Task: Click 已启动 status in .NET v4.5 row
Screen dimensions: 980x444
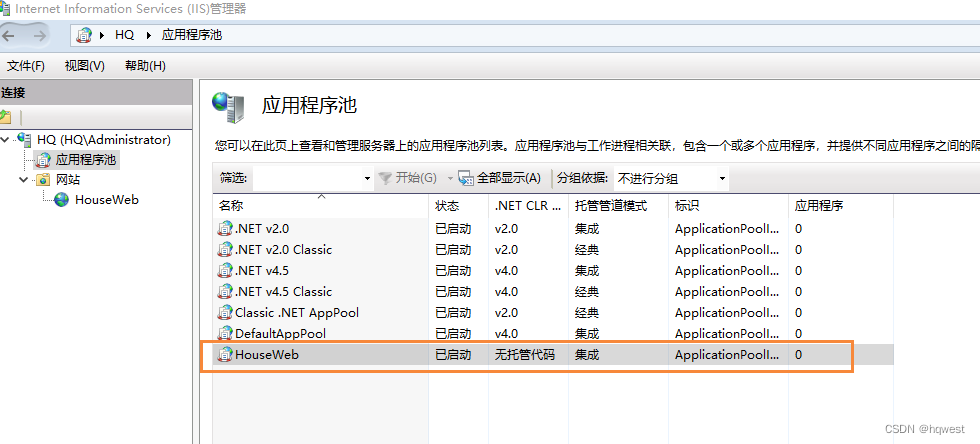Action: [x=453, y=271]
